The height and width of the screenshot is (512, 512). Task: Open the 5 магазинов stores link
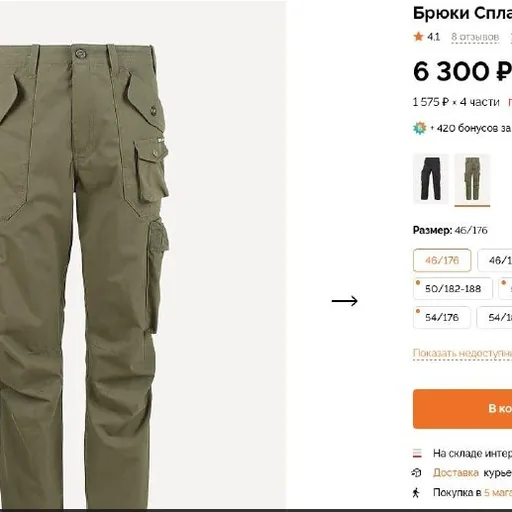[x=498, y=492]
